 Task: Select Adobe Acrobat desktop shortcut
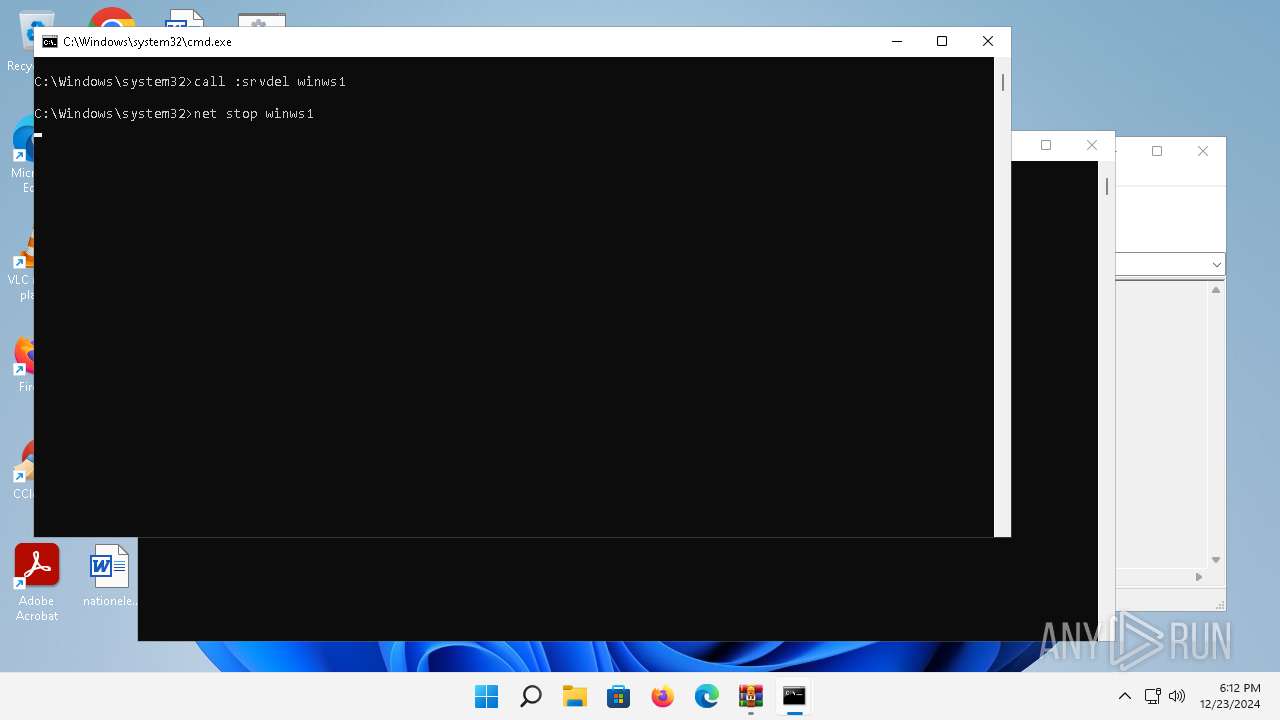pyautogui.click(x=37, y=583)
